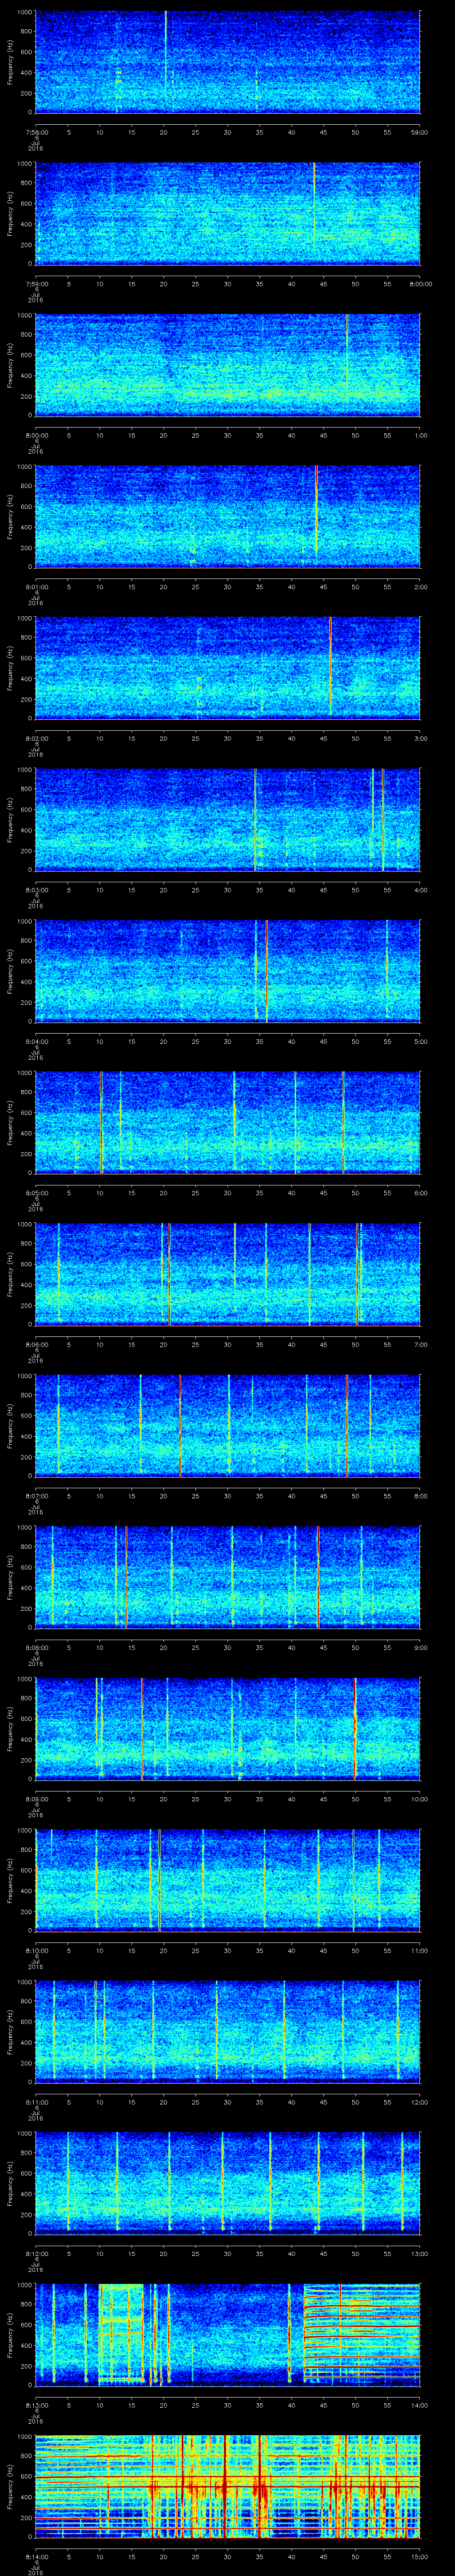Click the 10:00 end time label
This screenshot has width=455, height=2576.
[420, 1798]
